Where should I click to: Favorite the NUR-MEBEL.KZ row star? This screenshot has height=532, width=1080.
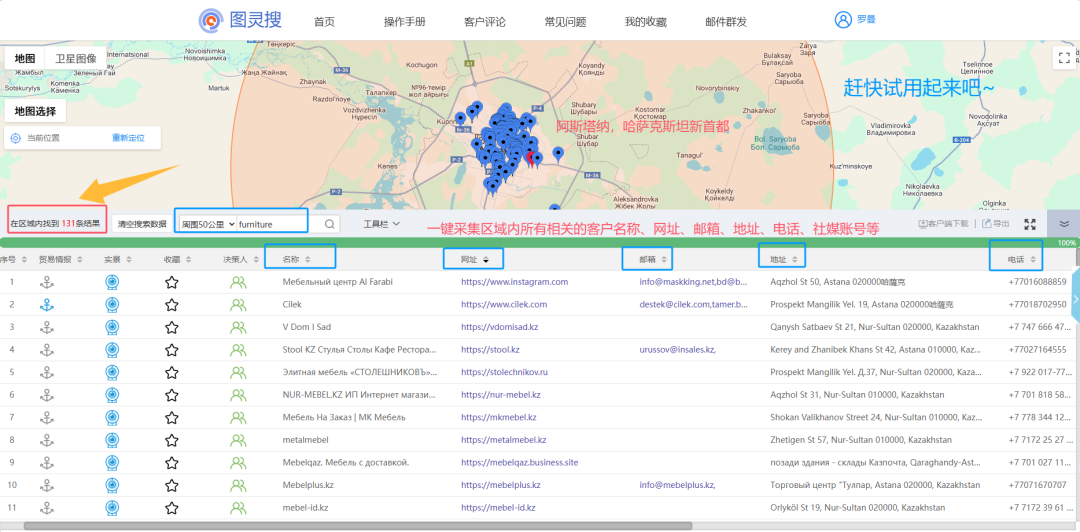(x=172, y=395)
